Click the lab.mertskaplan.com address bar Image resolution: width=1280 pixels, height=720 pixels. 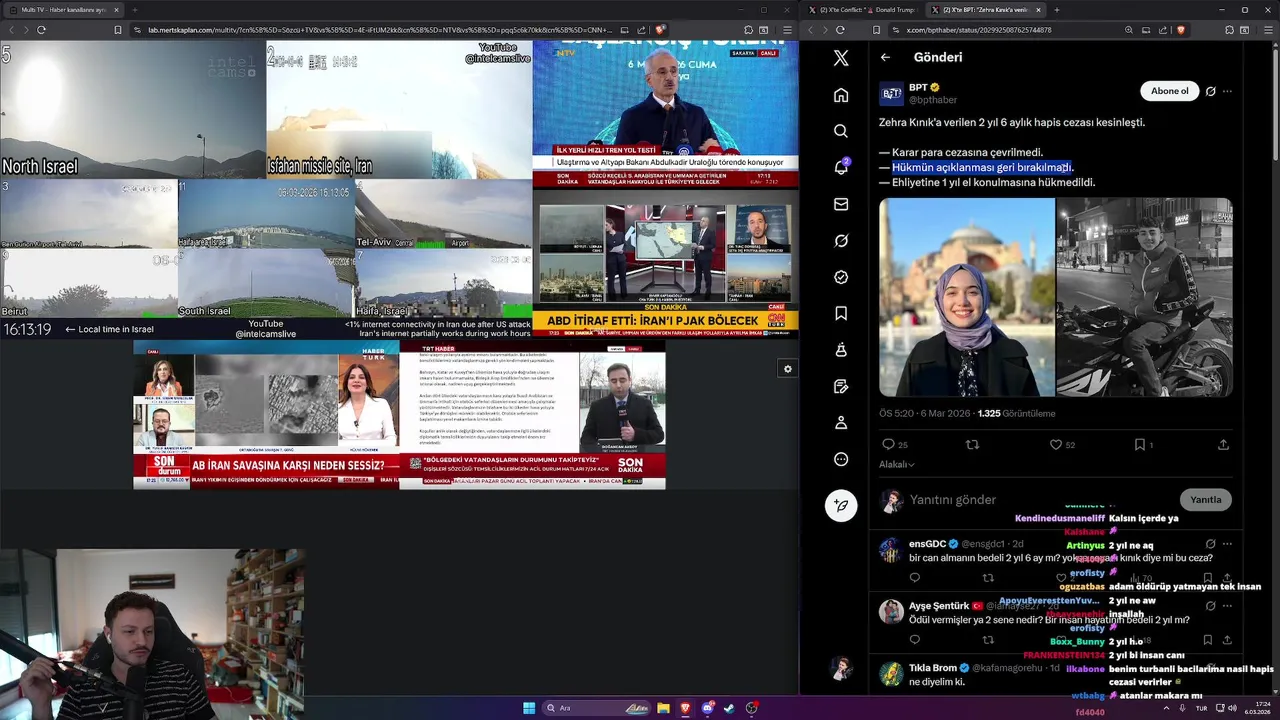[x=380, y=30]
